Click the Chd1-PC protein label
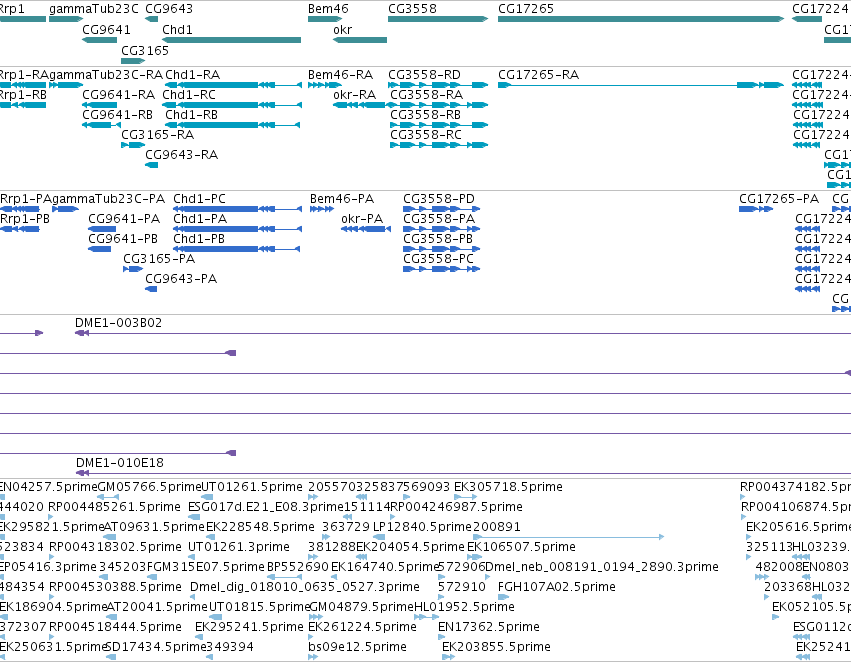This screenshot has width=851, height=662. pyautogui.click(x=199, y=199)
